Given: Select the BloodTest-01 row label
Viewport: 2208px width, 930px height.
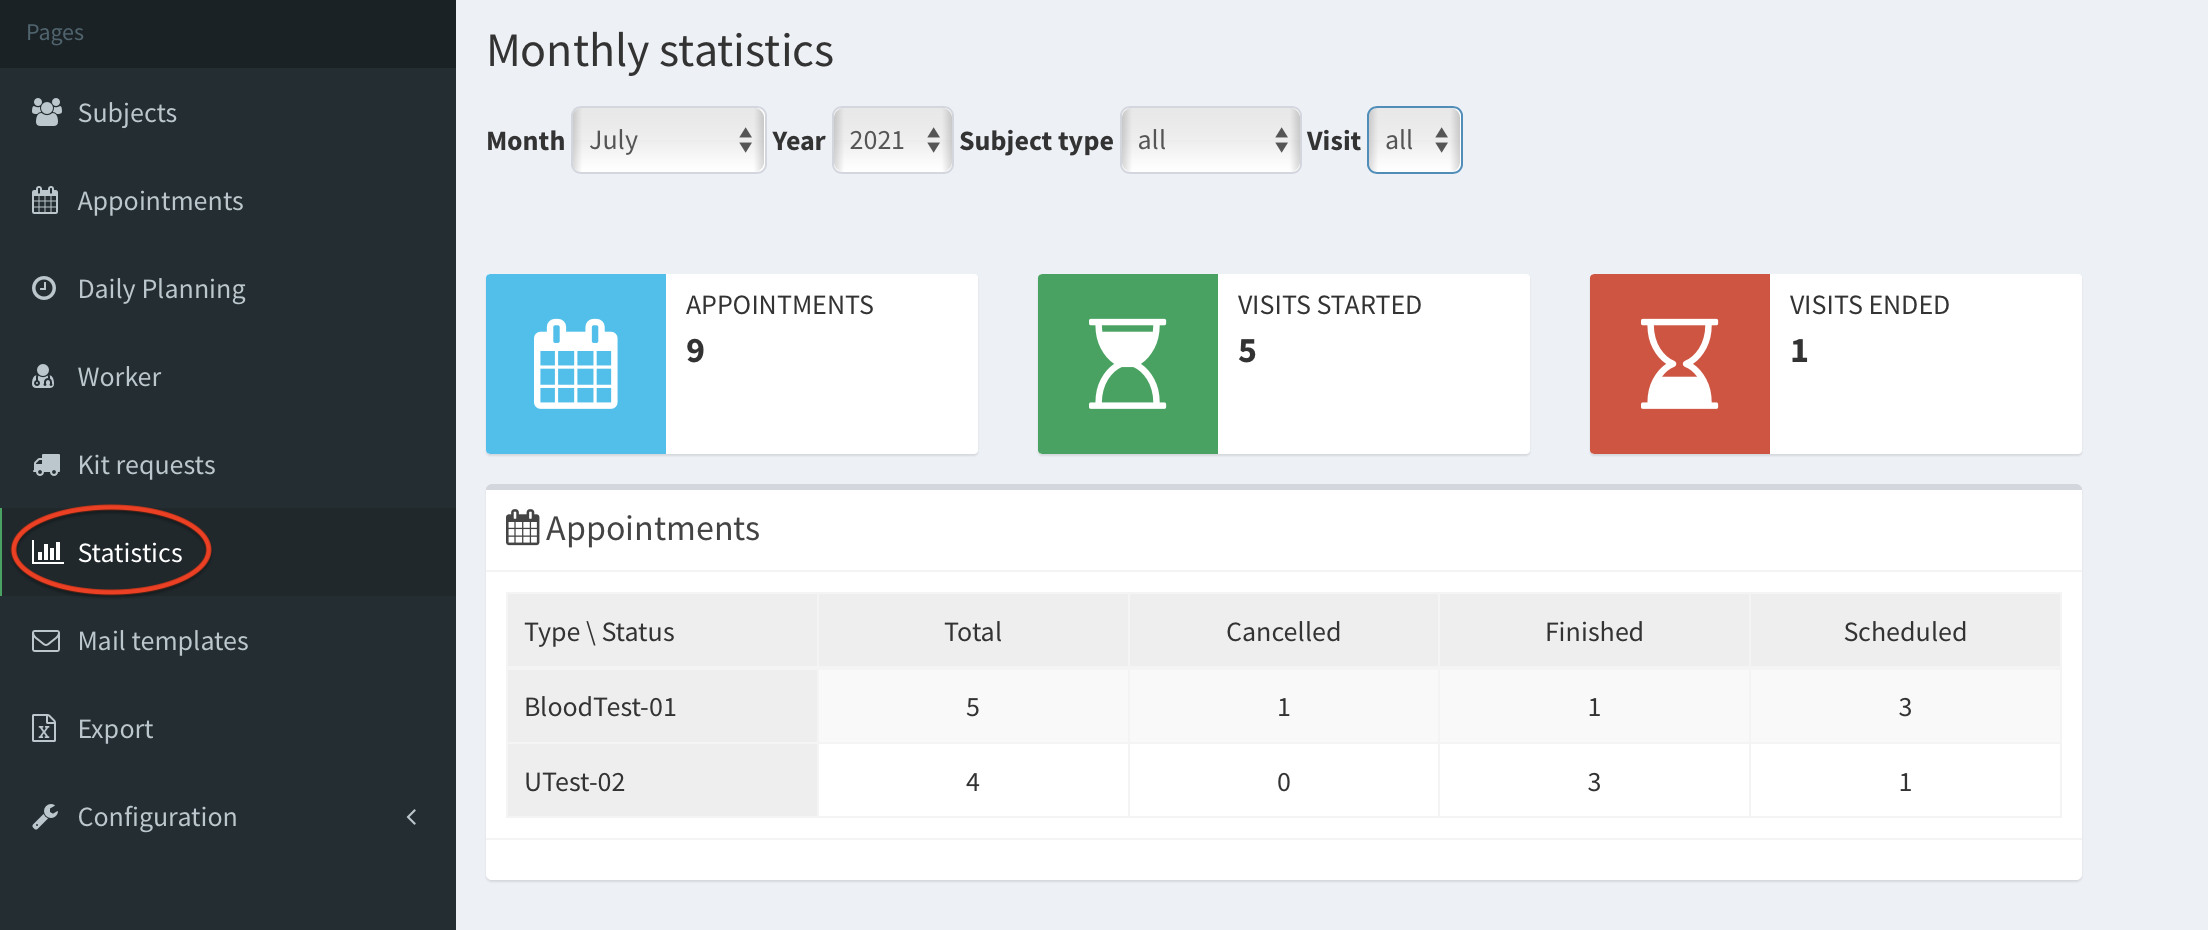Looking at the screenshot, I should [600, 707].
